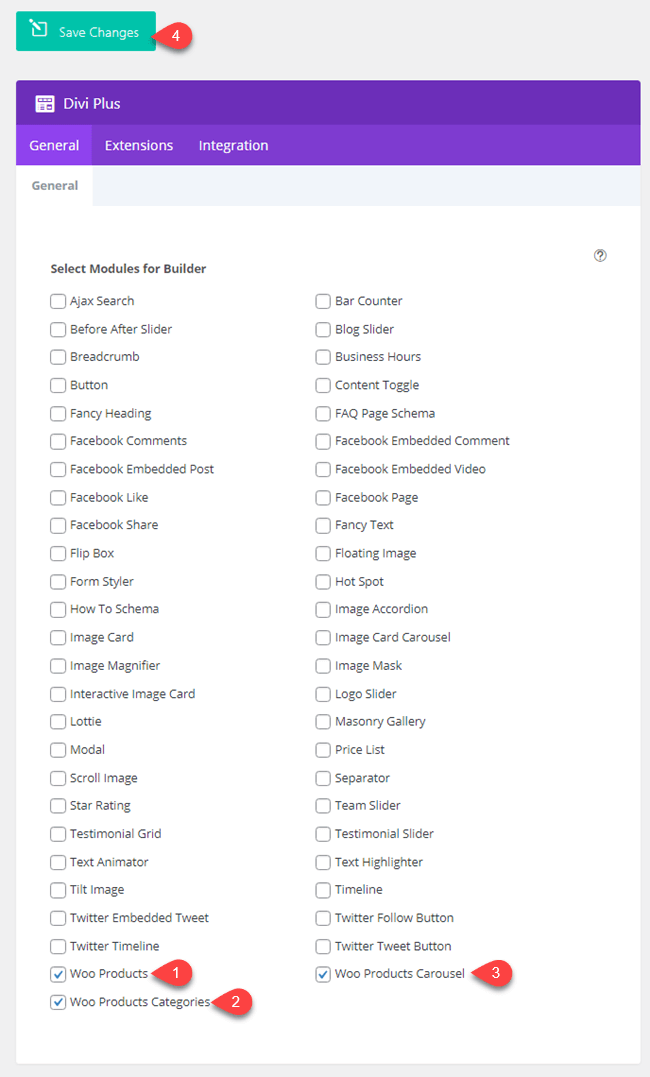This screenshot has width=650, height=1077.
Task: Check the Blog Slider checkbox
Action: pyautogui.click(x=323, y=329)
